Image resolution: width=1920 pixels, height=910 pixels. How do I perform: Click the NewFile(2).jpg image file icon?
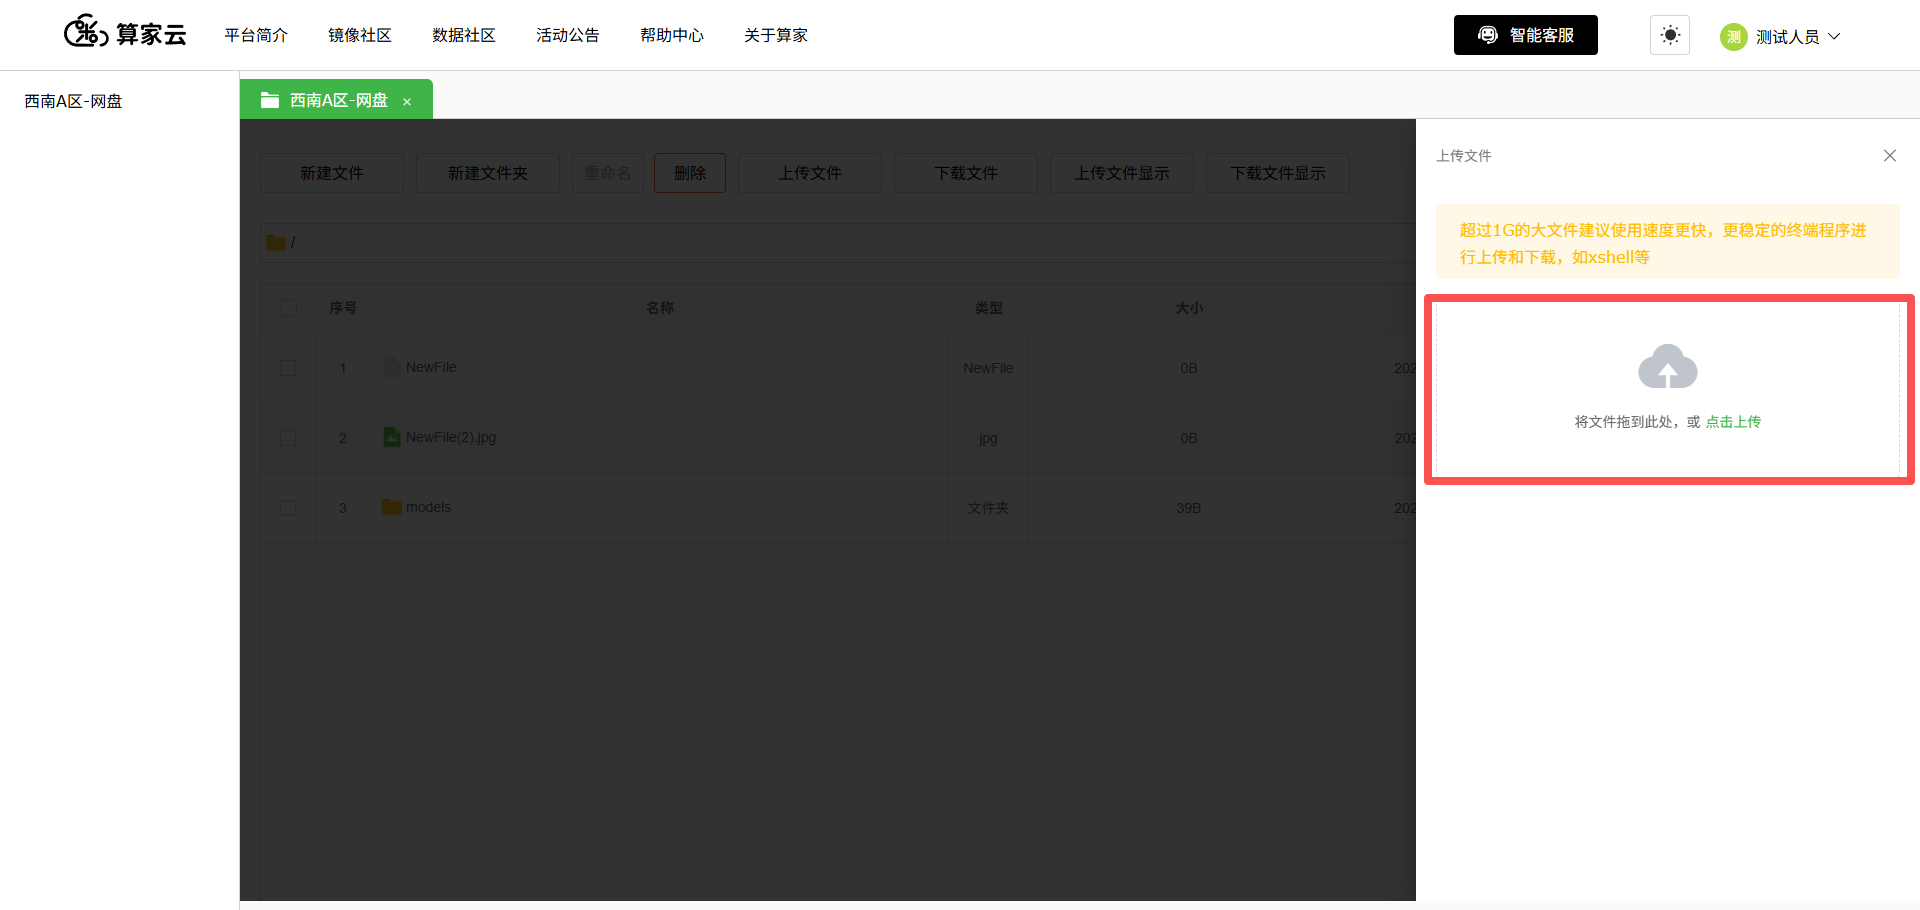(392, 437)
